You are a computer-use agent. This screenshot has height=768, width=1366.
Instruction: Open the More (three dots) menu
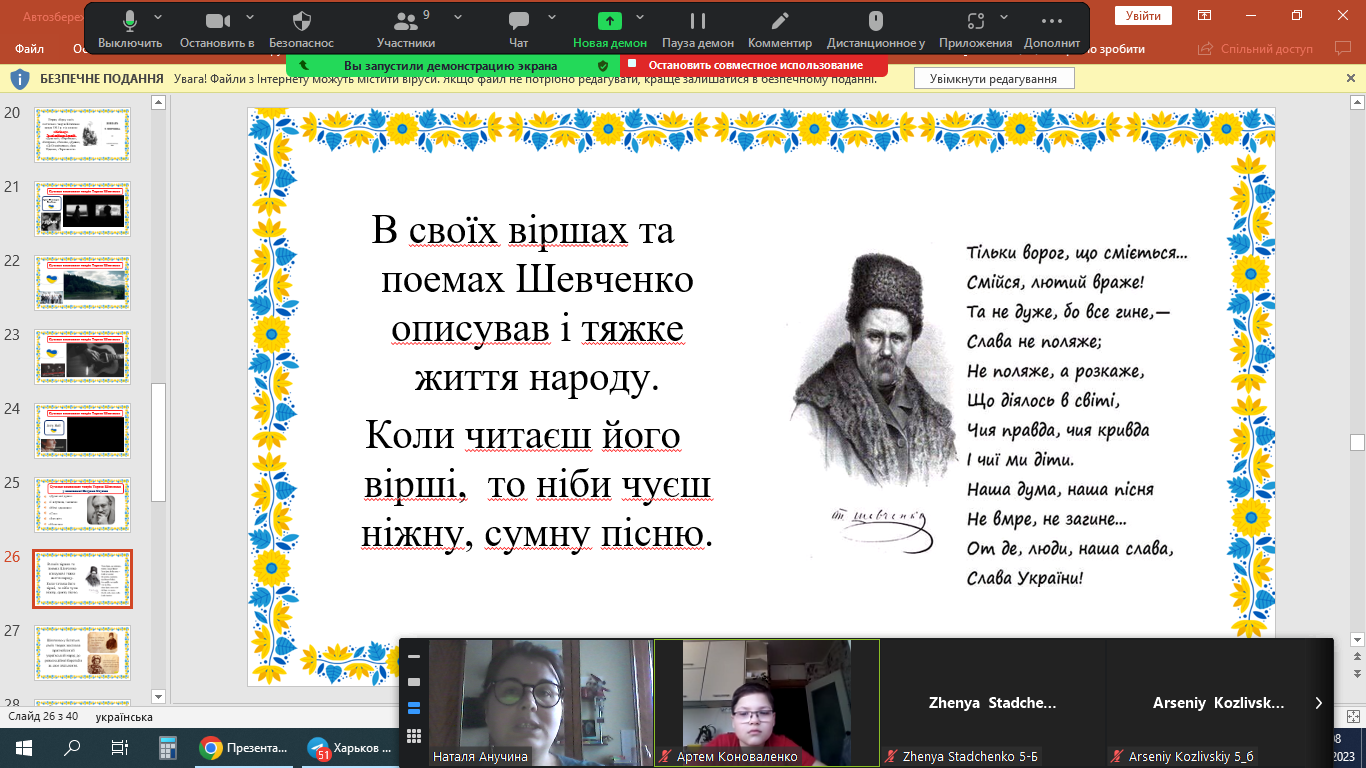1052,28
